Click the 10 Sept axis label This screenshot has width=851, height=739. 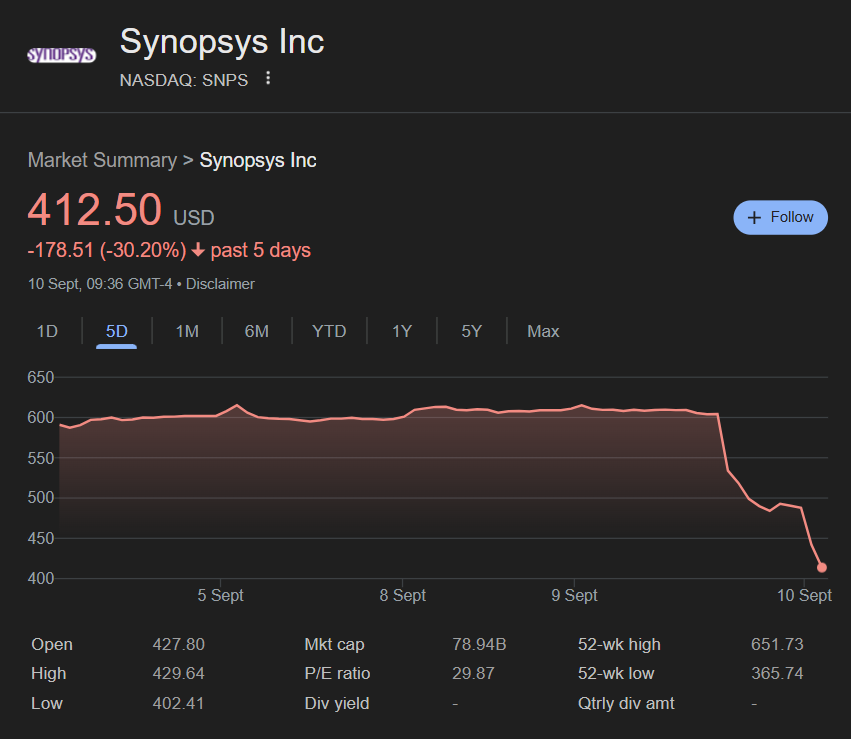pyautogui.click(x=804, y=595)
